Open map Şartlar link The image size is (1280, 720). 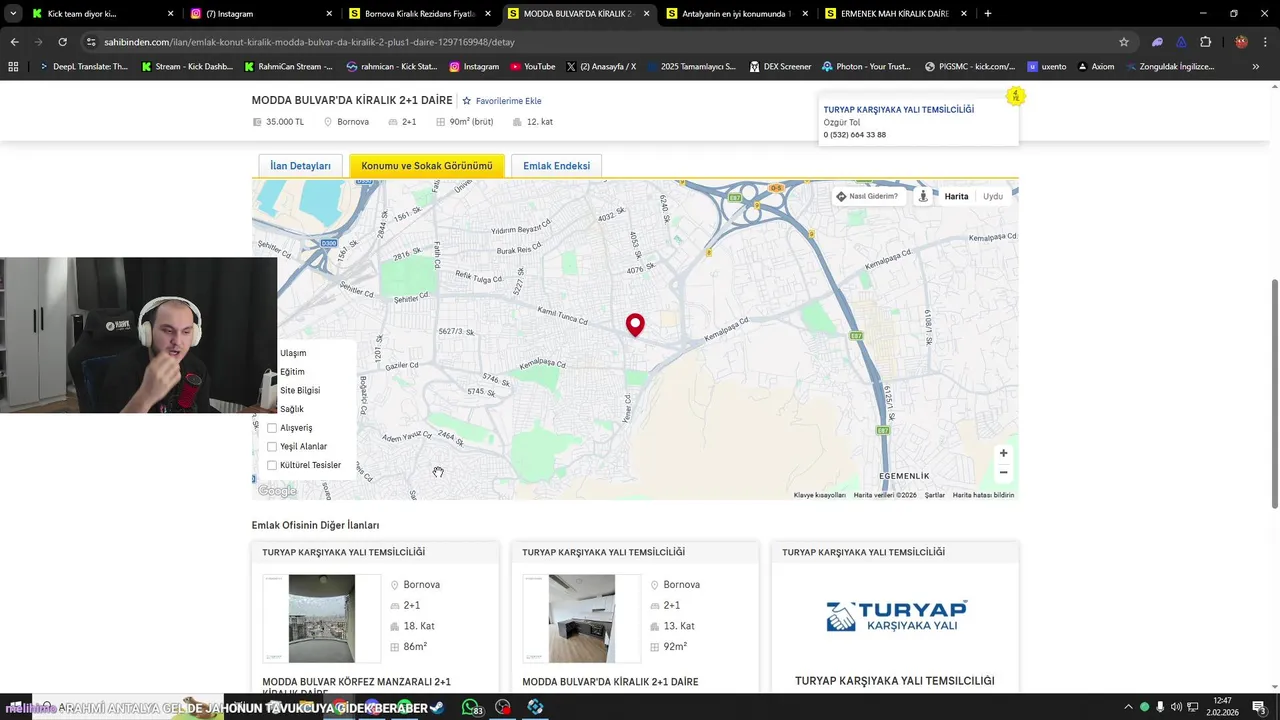click(x=934, y=495)
